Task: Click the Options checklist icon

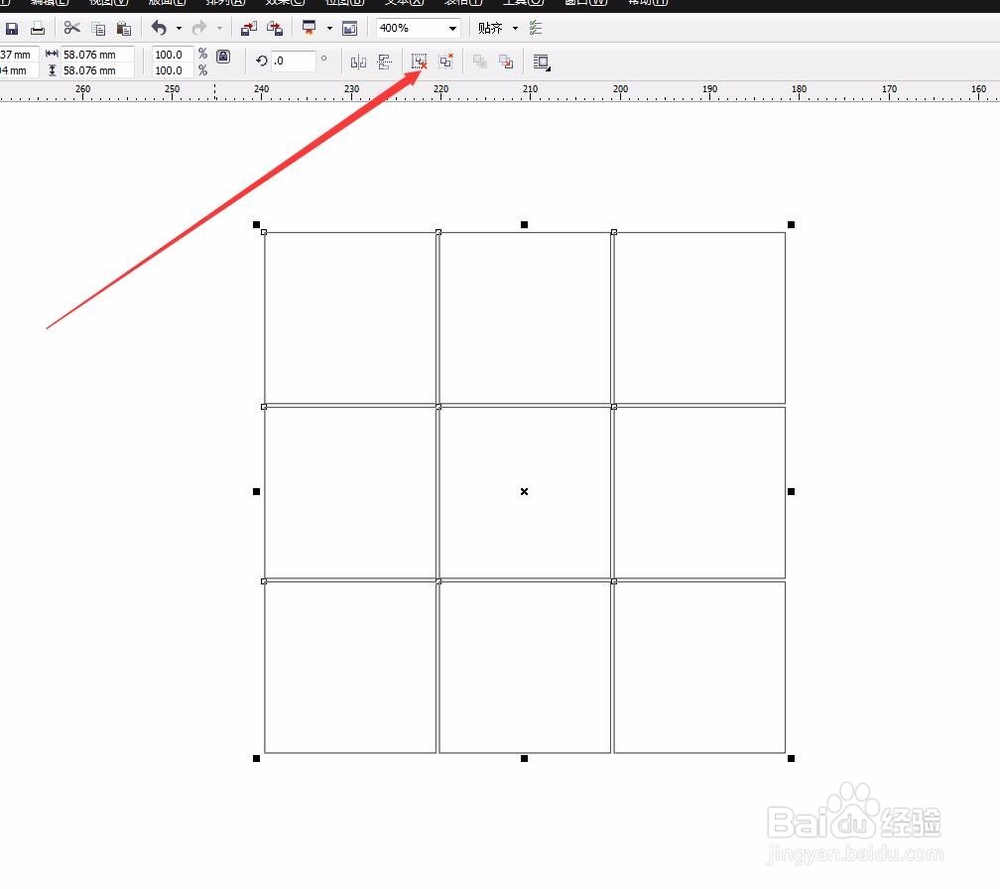Action: tap(536, 28)
